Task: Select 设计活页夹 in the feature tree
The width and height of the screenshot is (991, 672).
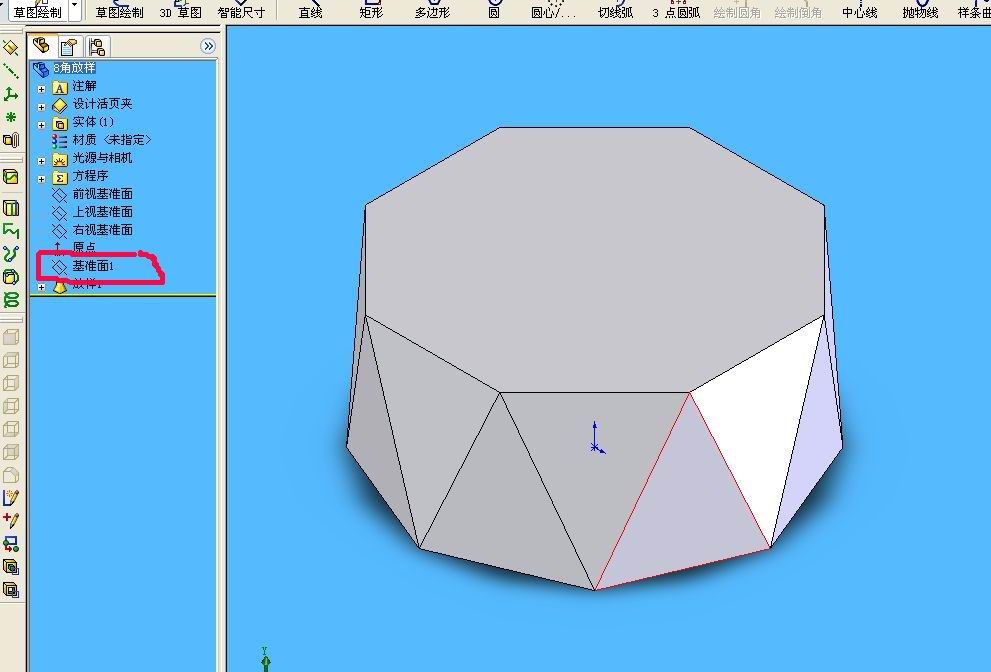Action: click(102, 104)
